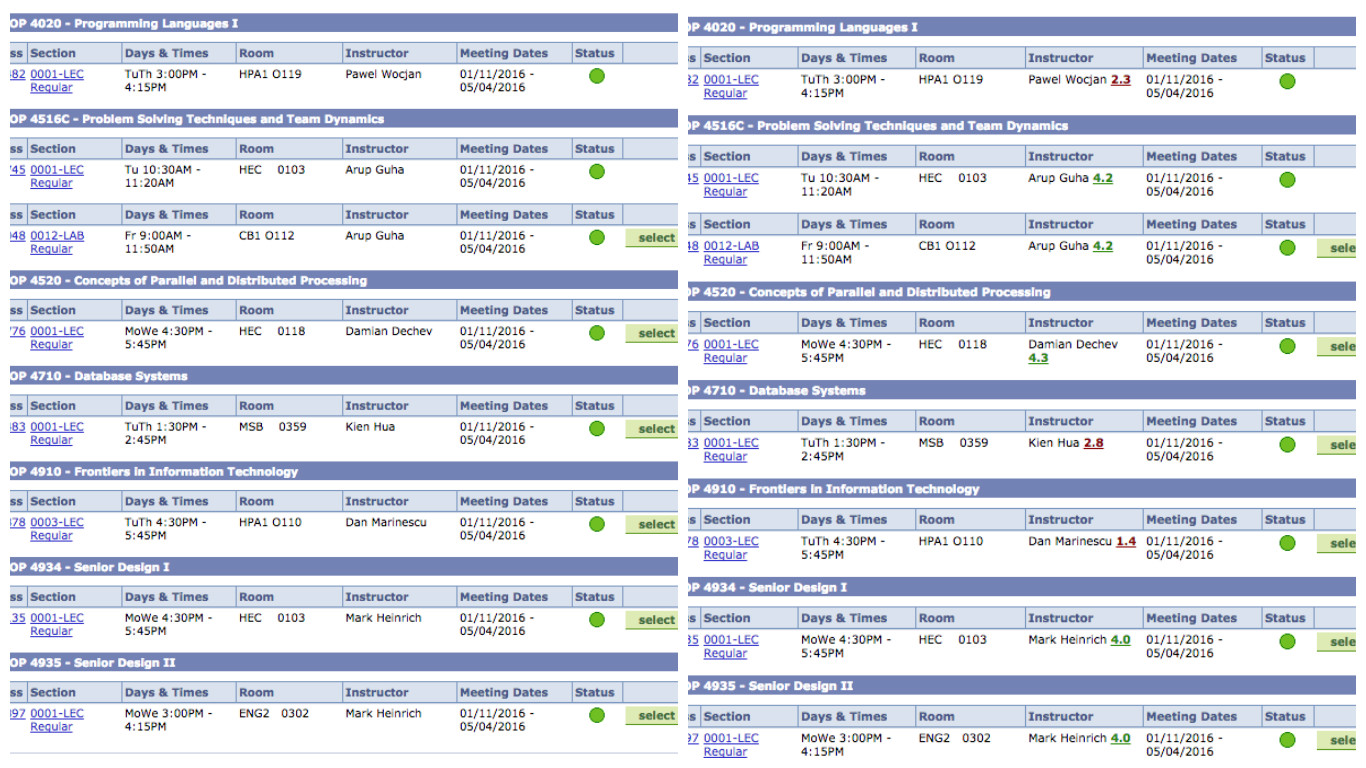1366x768 pixels.
Task: Click green status circle in rated CB1 O112 lab row
Action: [x=1287, y=247]
